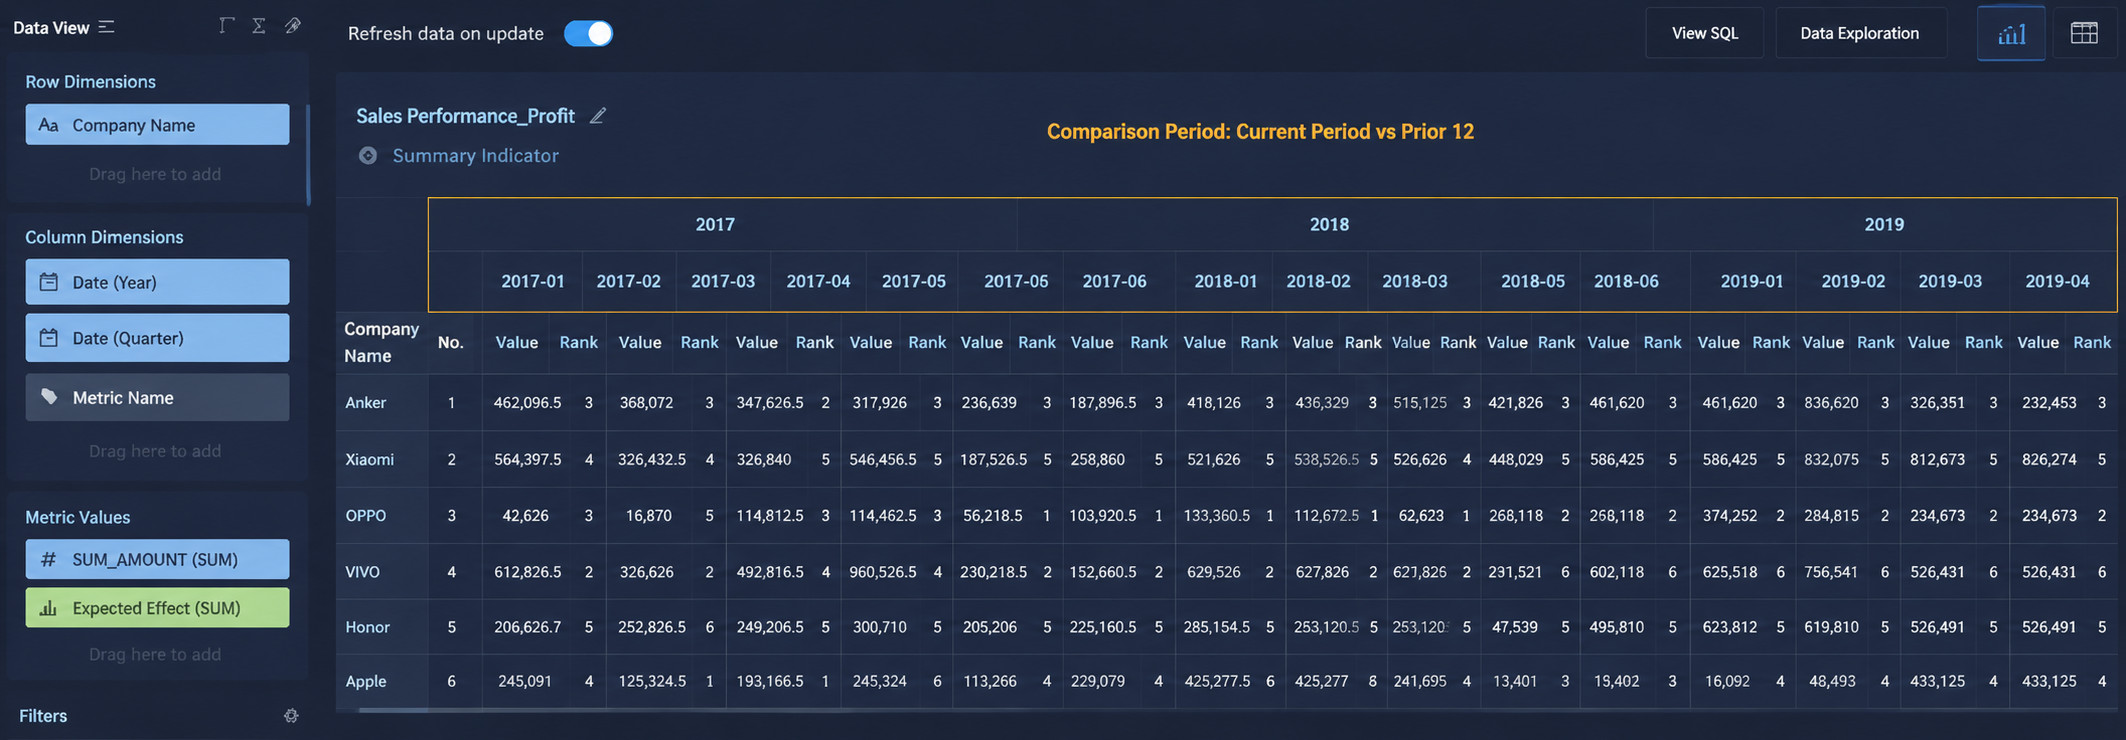
Task: Select Date (Year) column dimension
Action: tap(157, 282)
